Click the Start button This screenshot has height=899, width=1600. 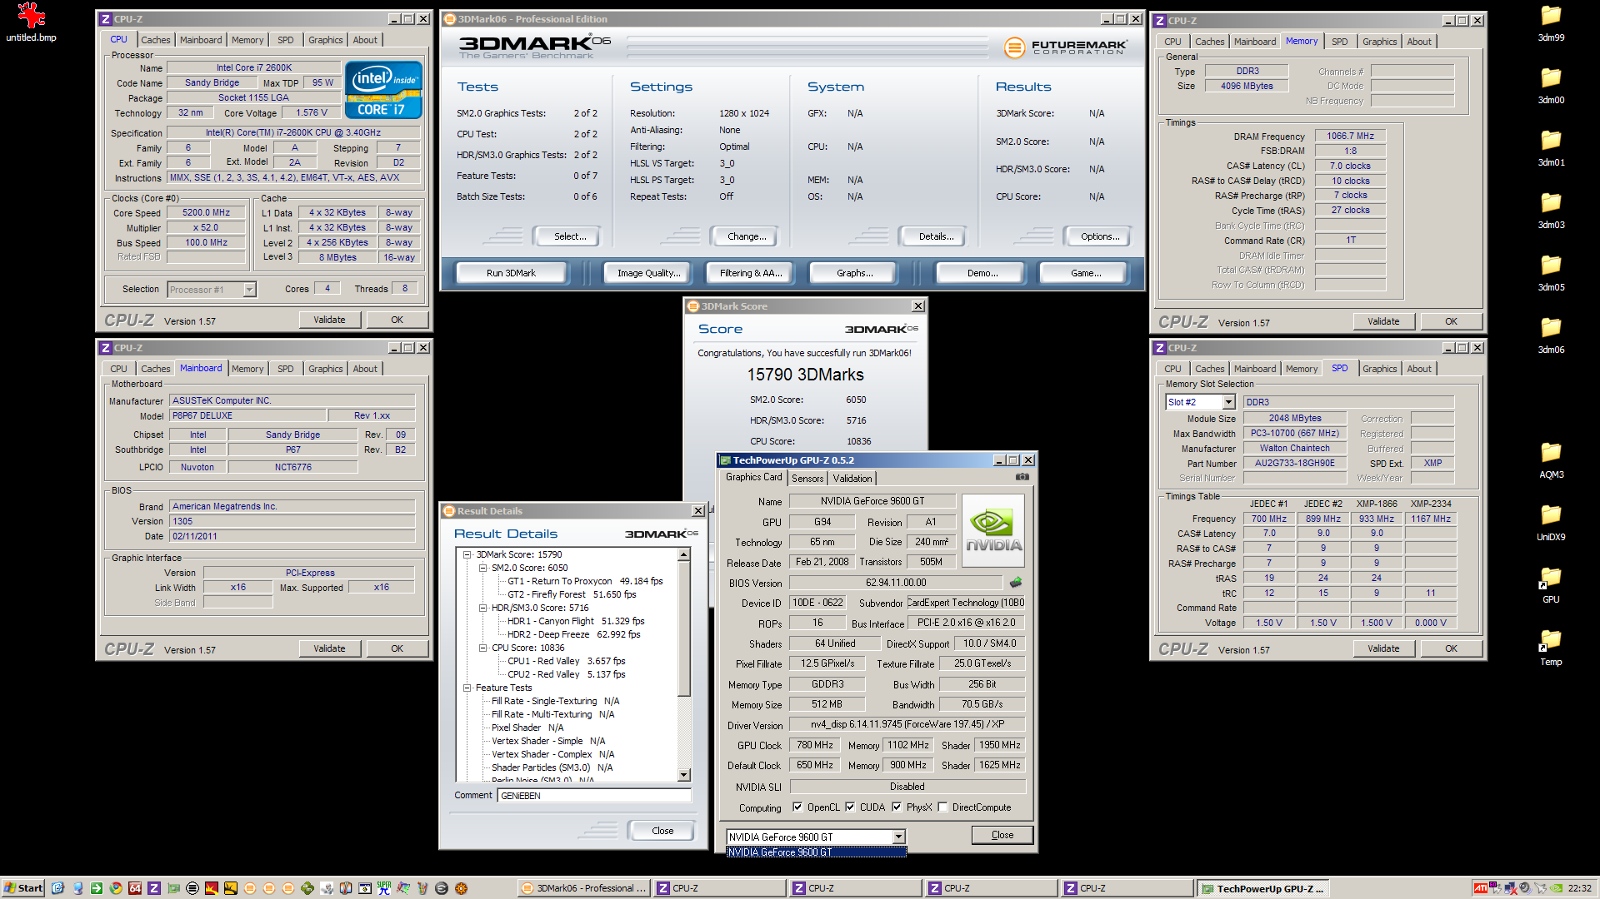(23, 888)
